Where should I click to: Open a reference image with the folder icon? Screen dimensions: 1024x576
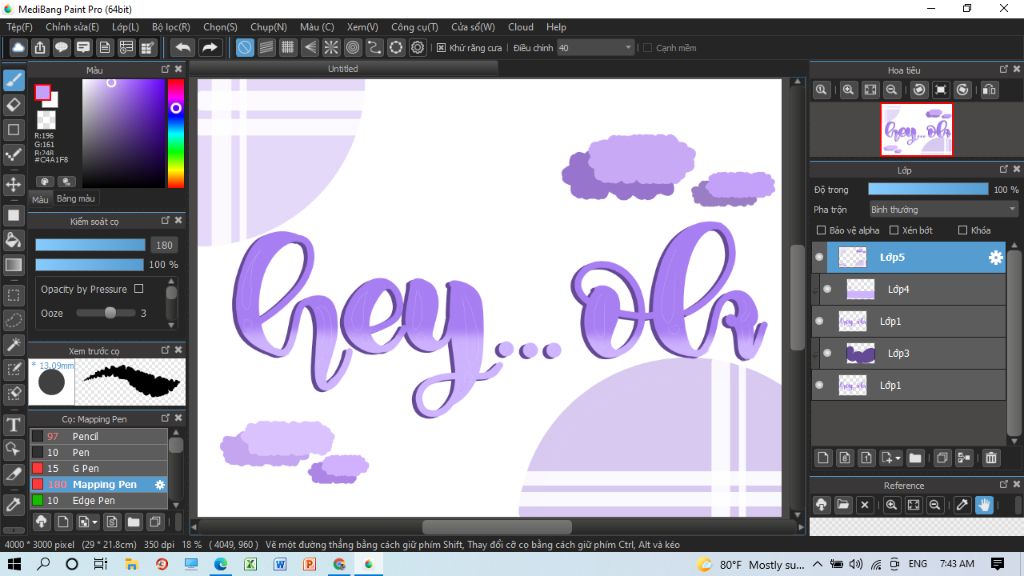843,505
